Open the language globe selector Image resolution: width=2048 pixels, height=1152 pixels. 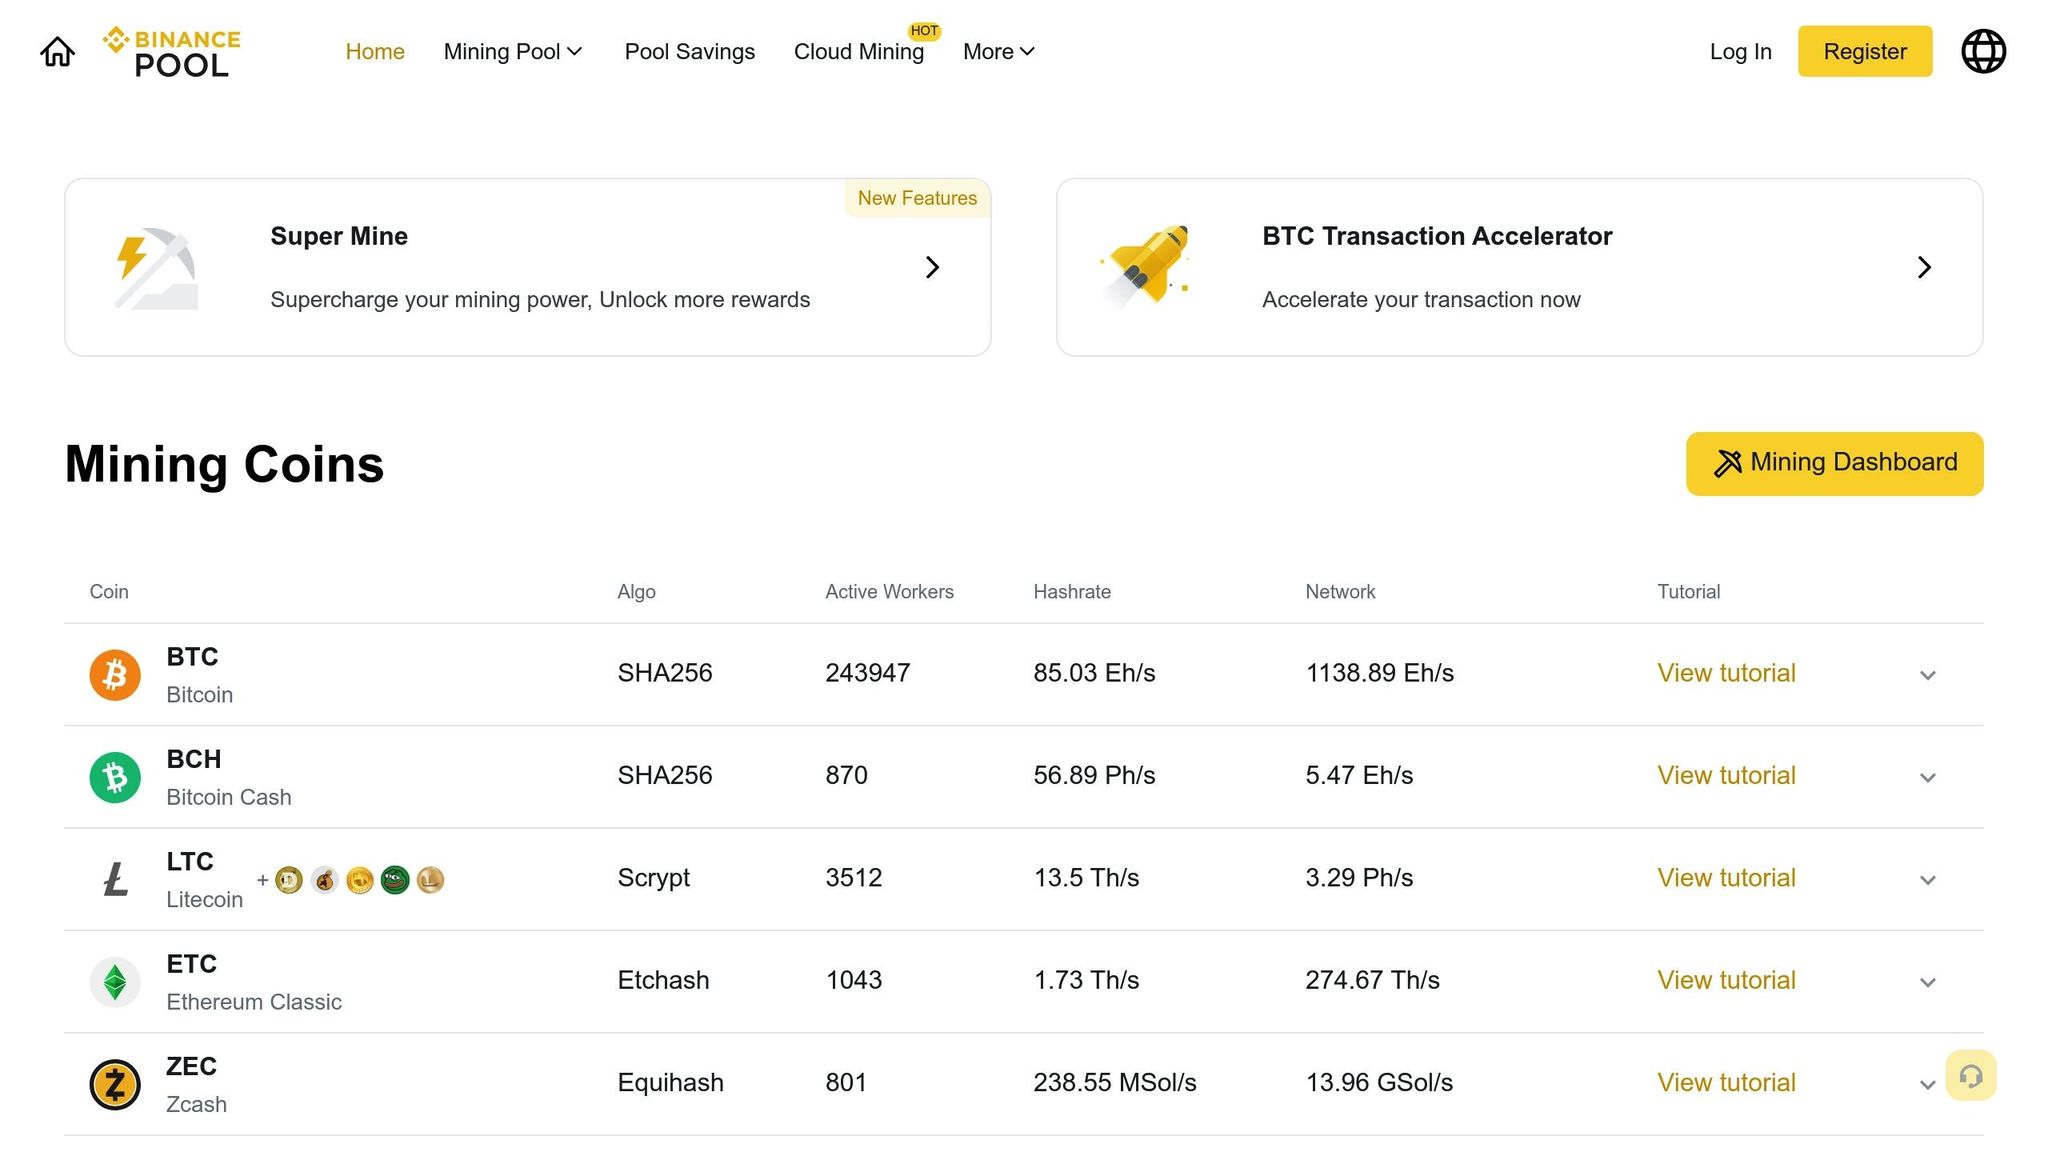point(1983,51)
